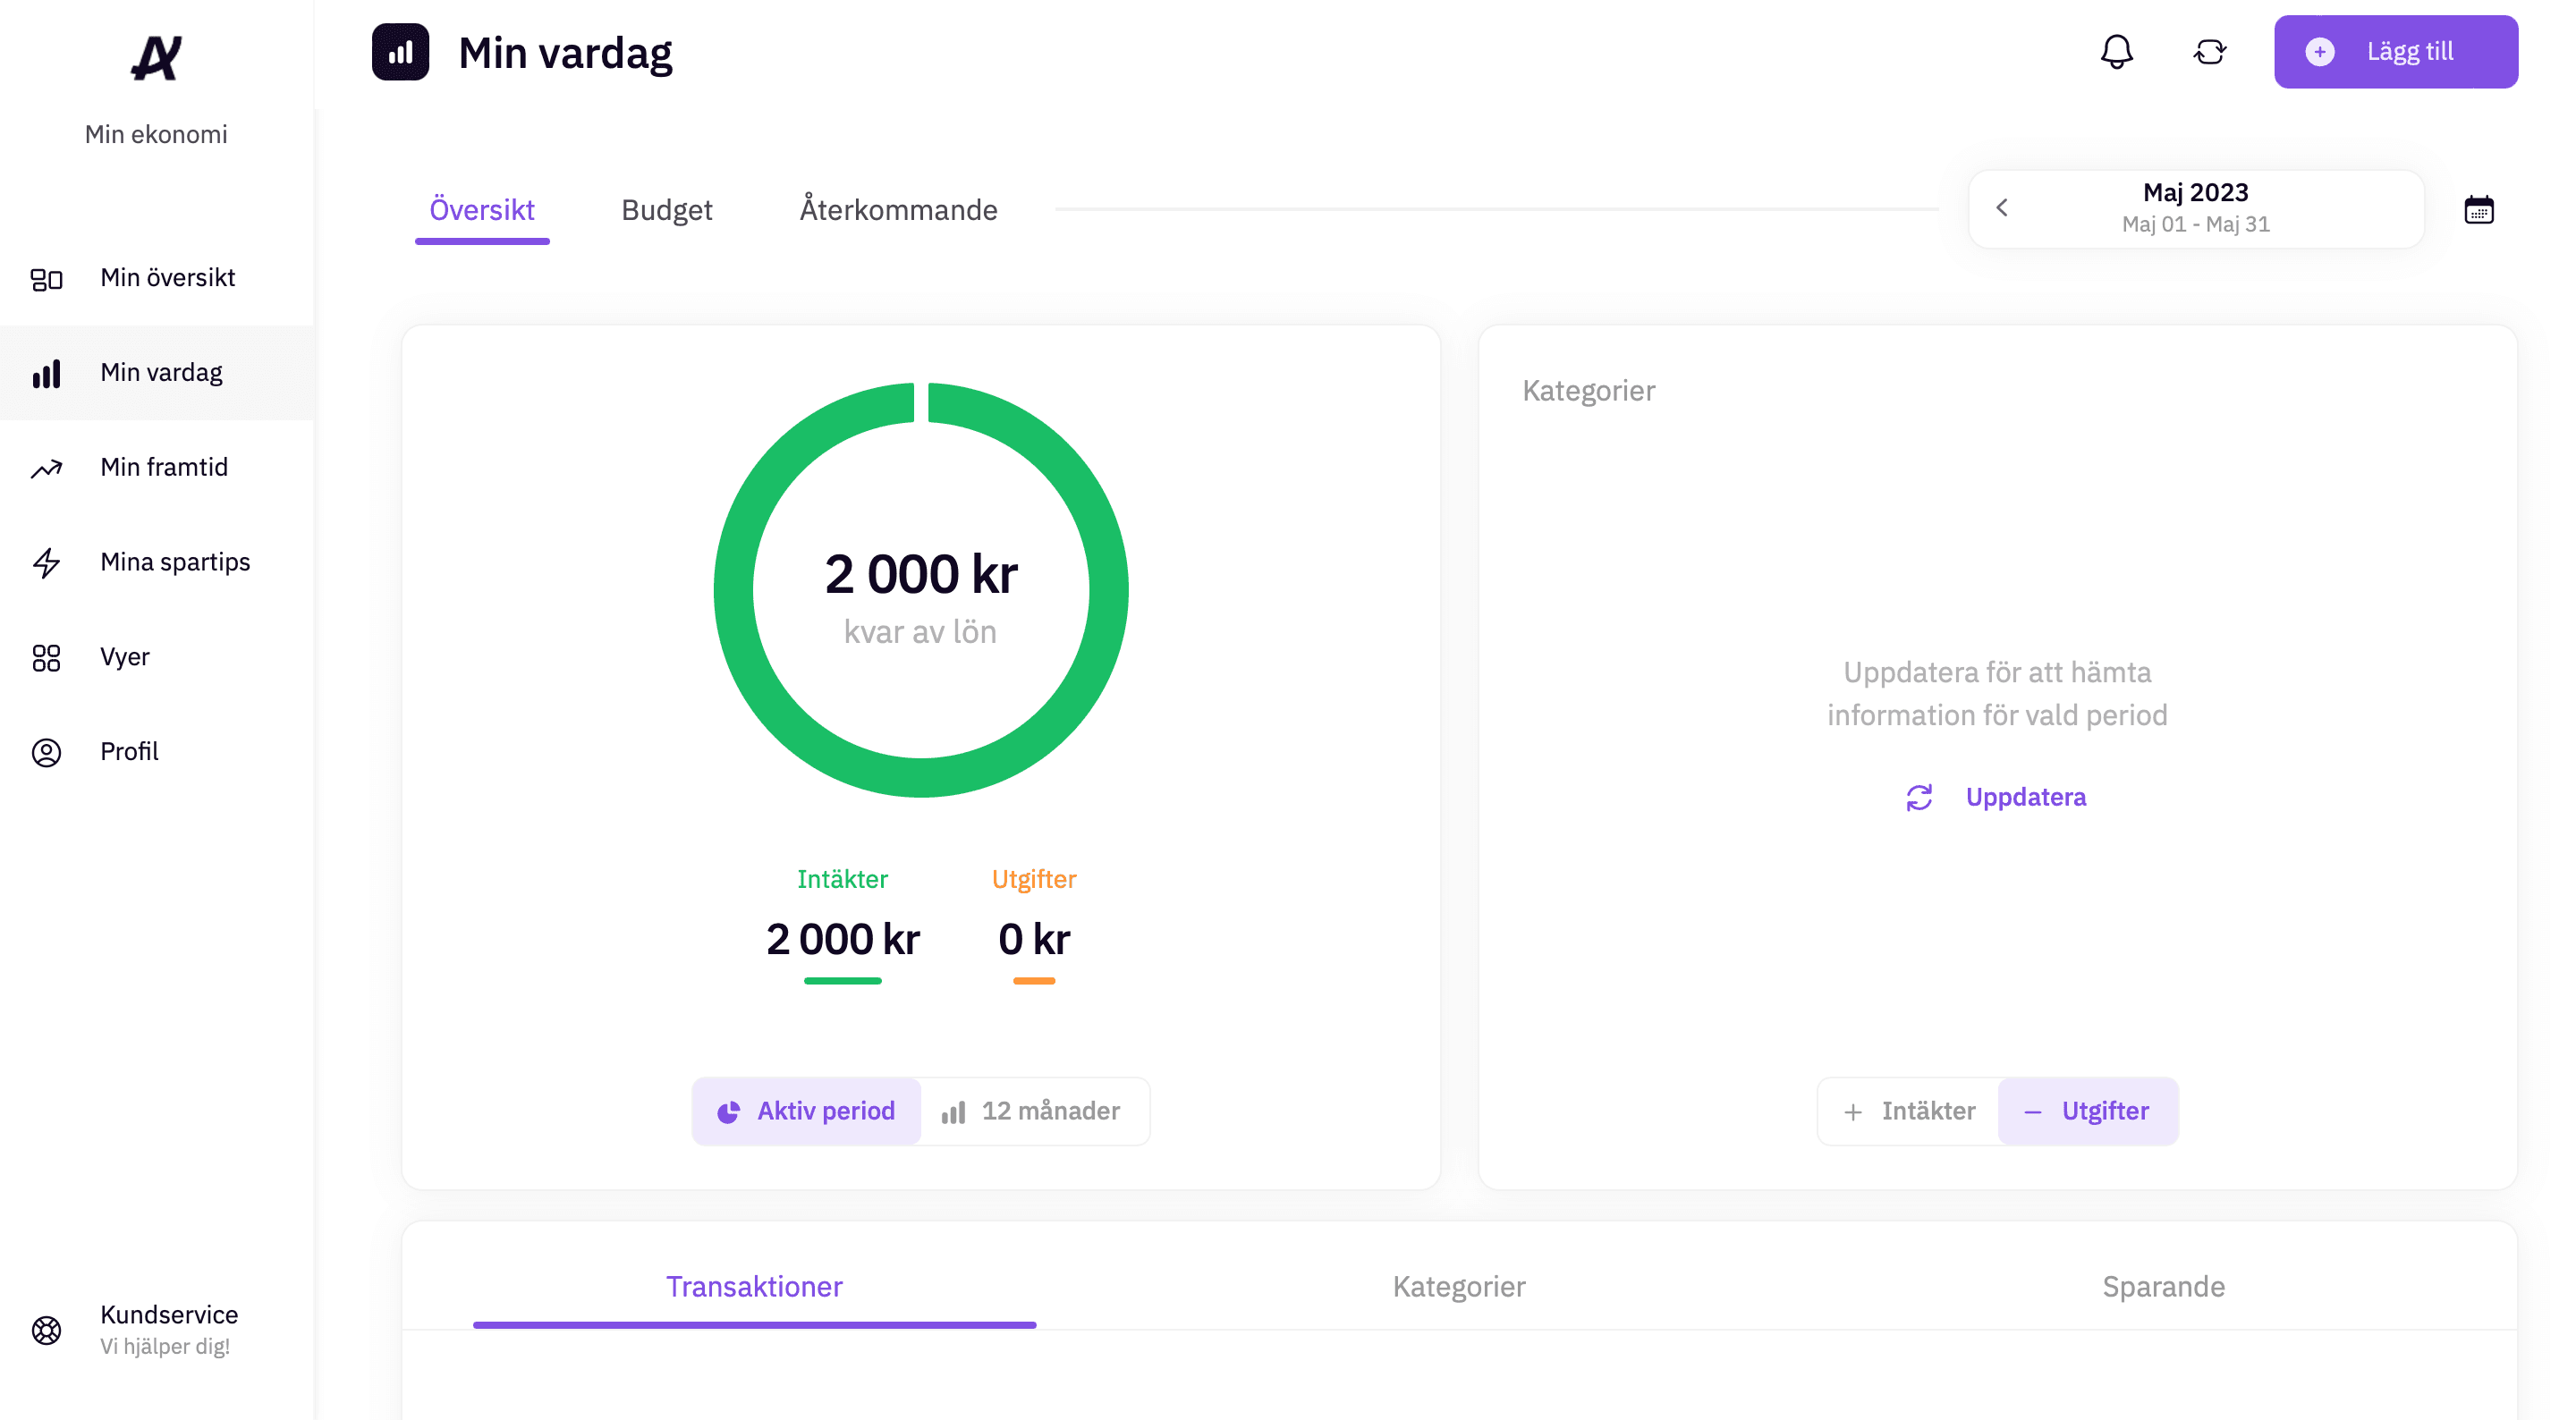Click the Mina spartips lightning icon
Image resolution: width=2576 pixels, height=1420 pixels.
point(46,563)
